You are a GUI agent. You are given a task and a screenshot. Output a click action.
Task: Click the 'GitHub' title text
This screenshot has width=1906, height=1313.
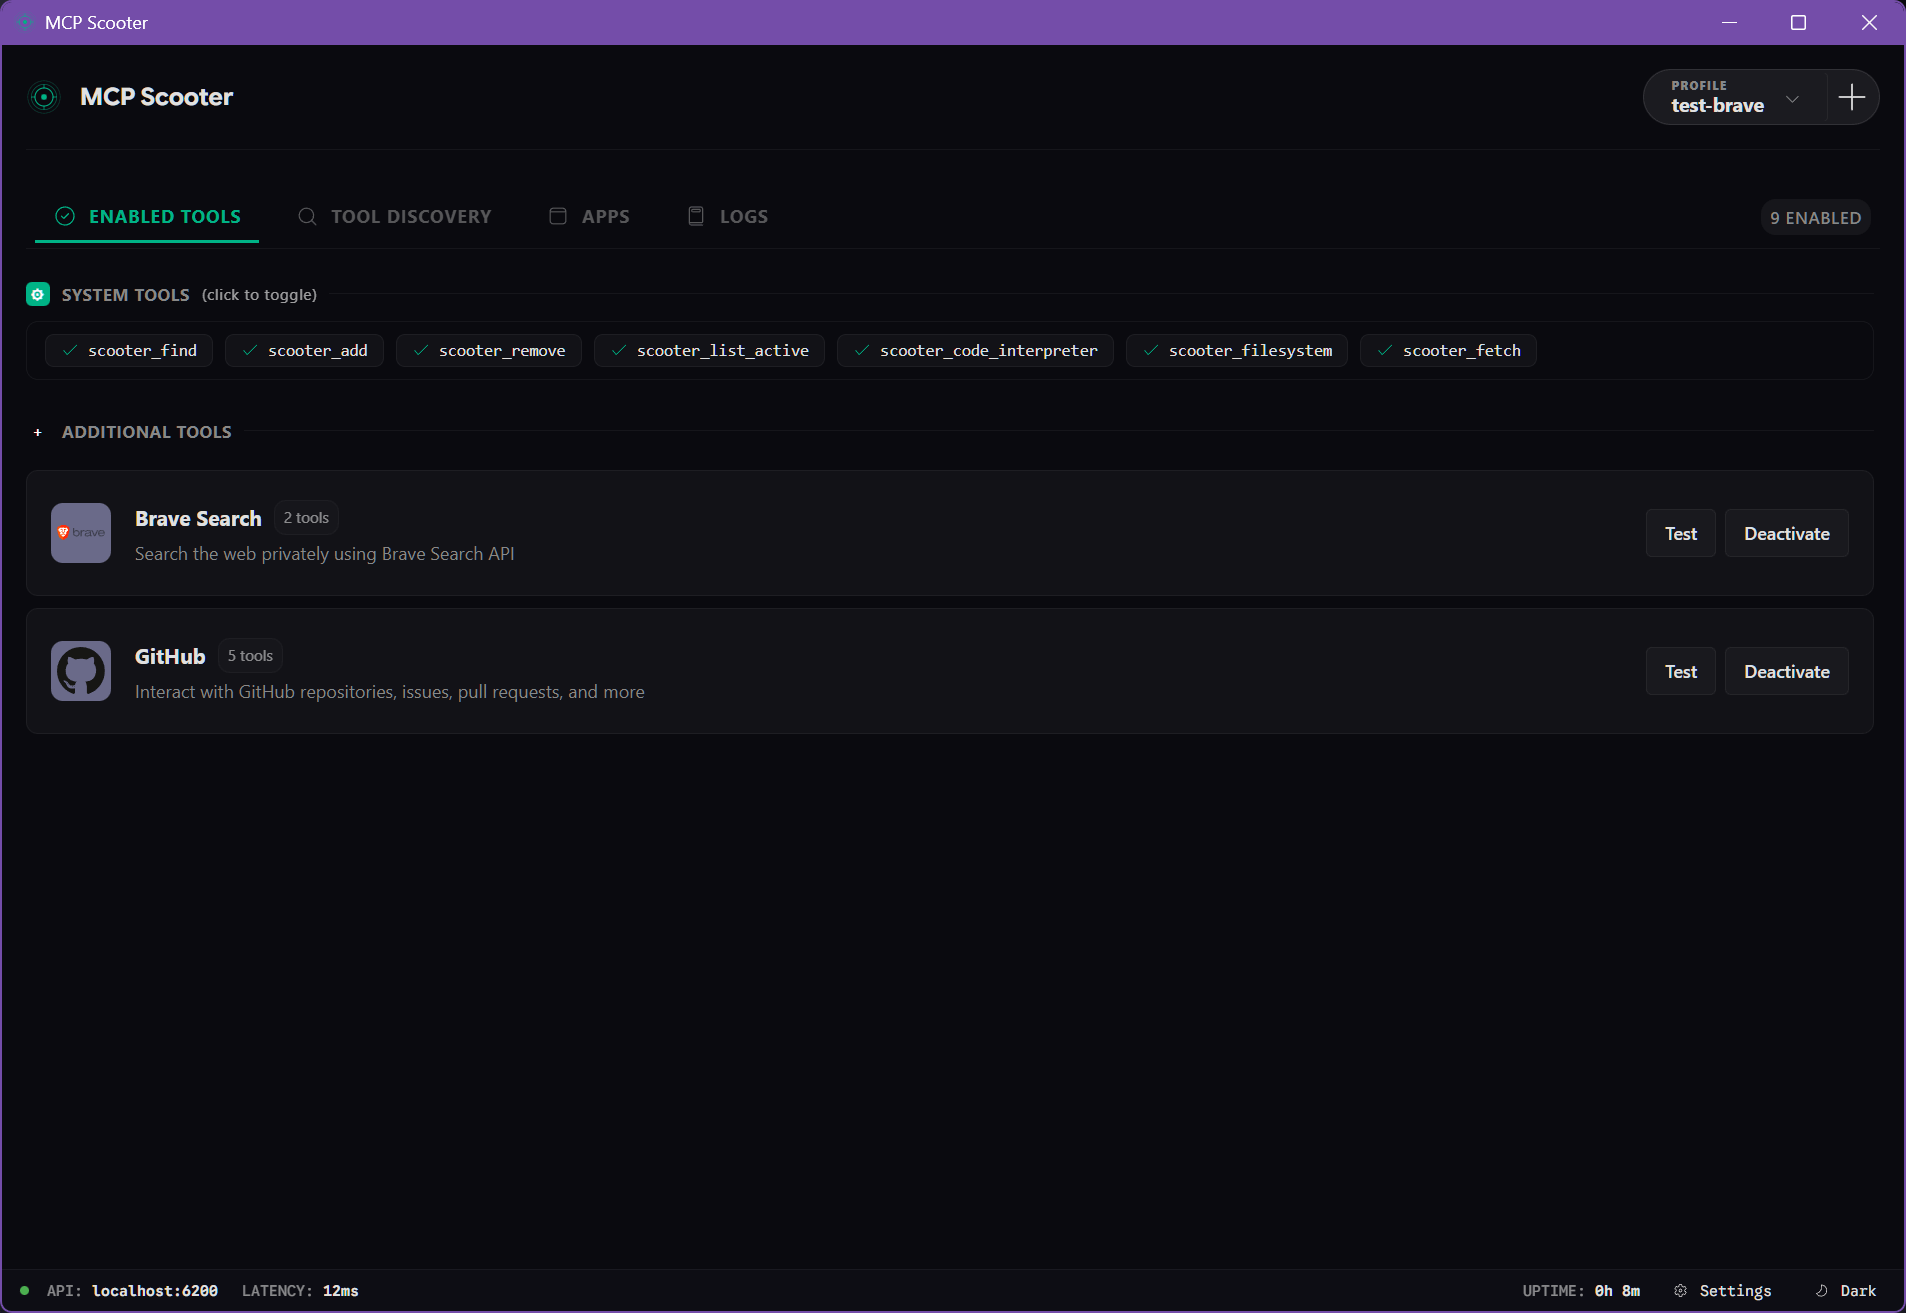tap(170, 656)
